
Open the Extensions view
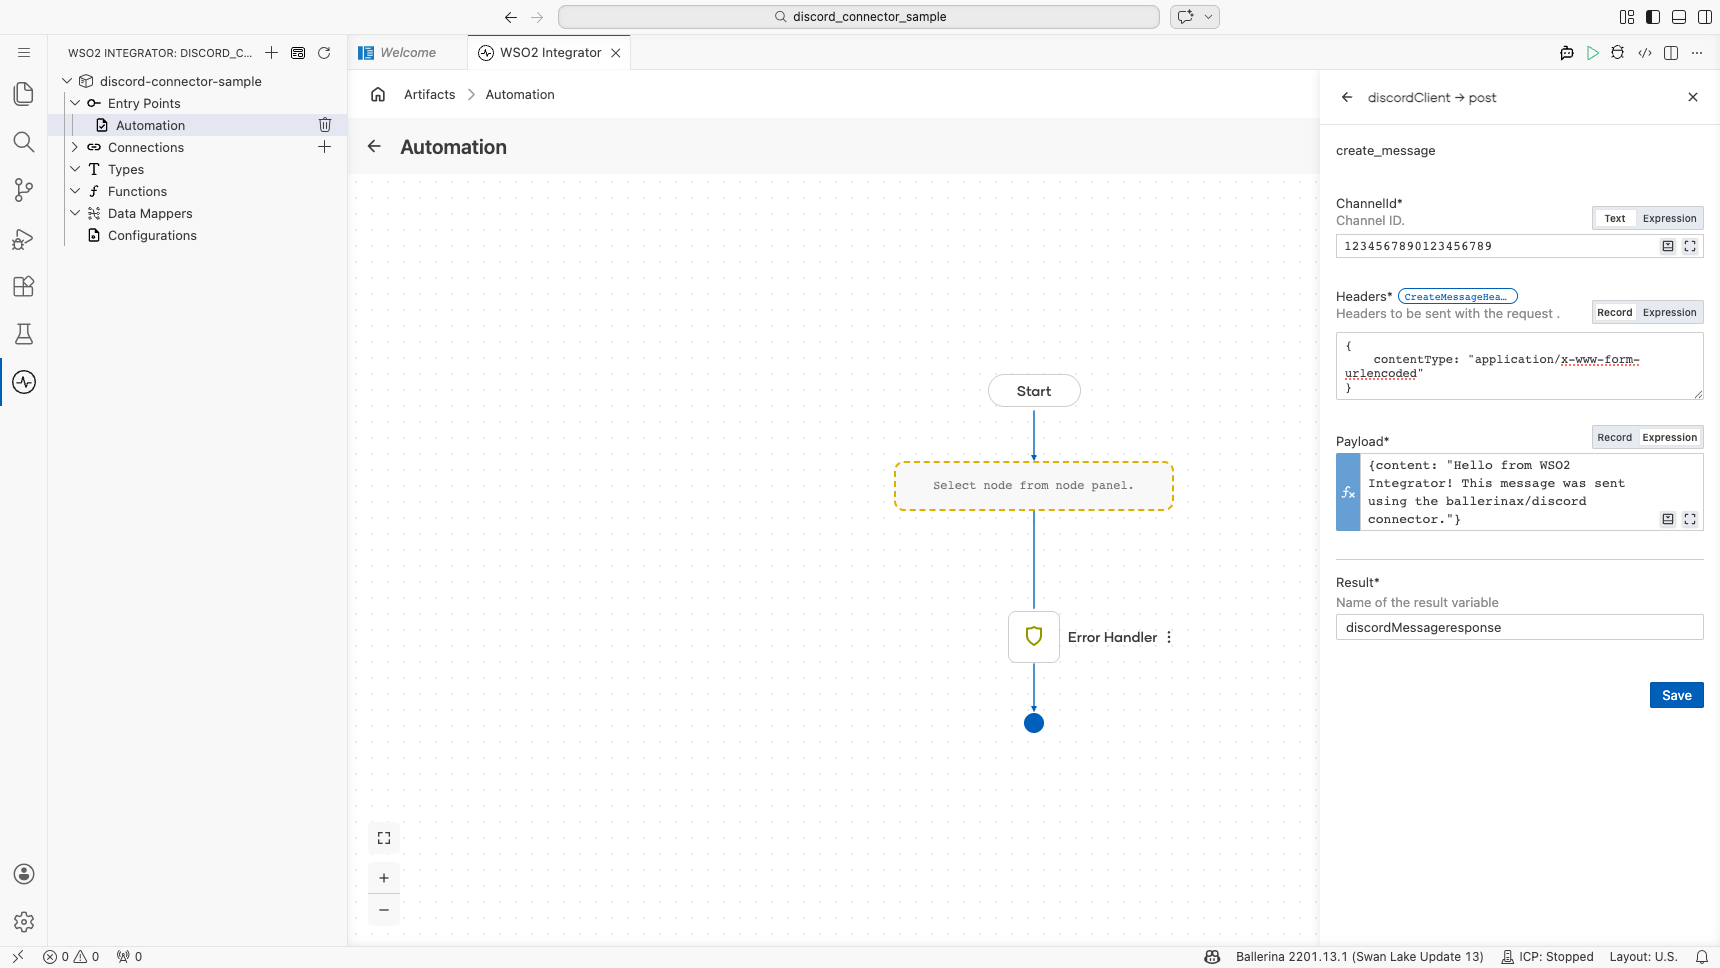click(x=24, y=286)
